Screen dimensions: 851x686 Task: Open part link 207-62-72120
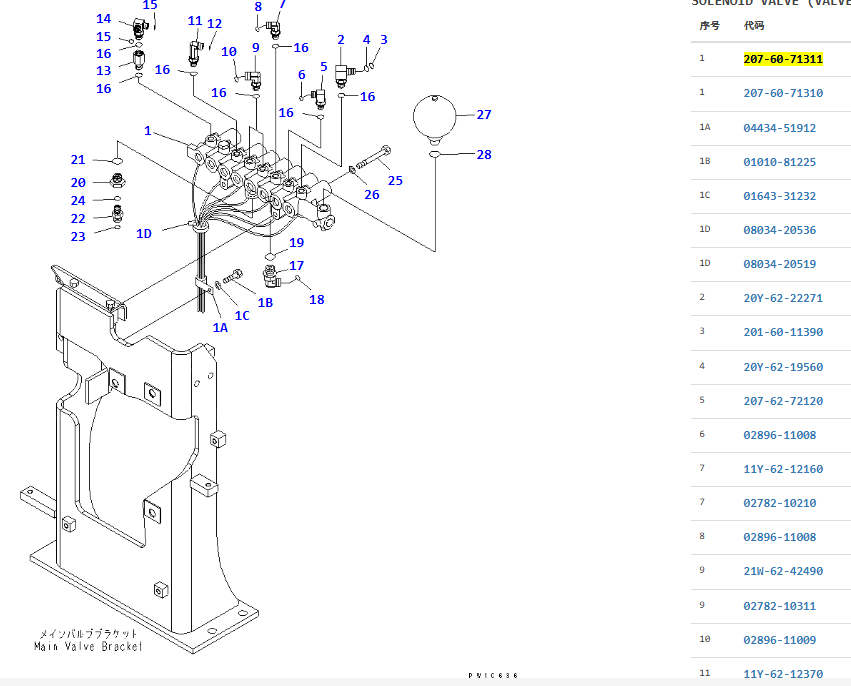pos(783,401)
